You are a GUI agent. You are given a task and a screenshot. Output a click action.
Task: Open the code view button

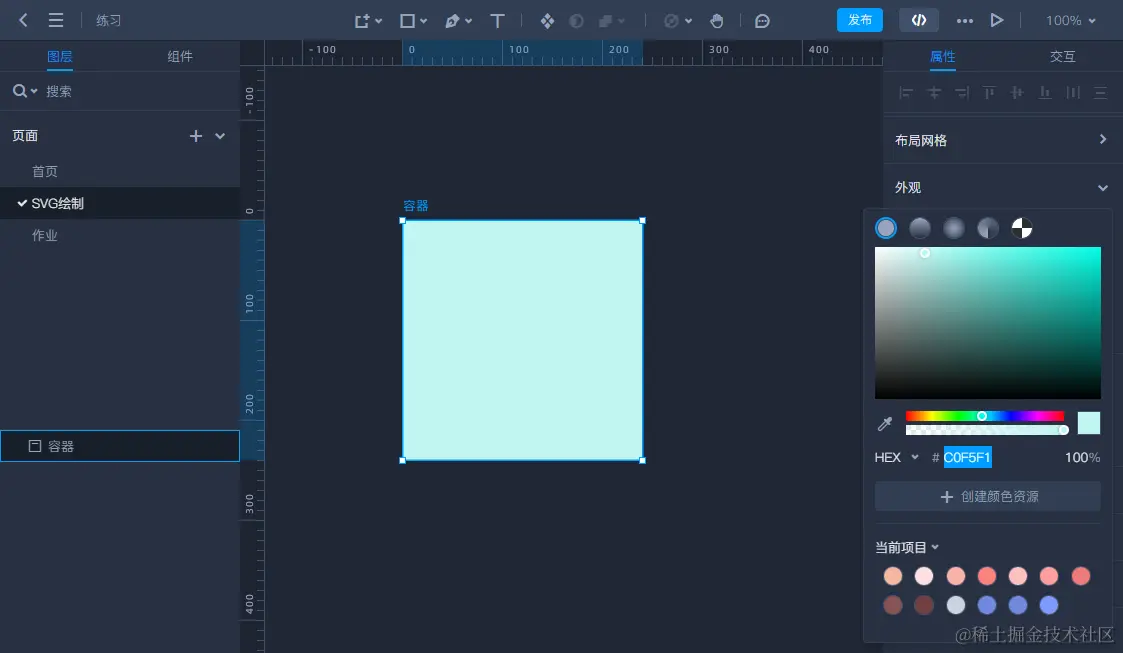(x=919, y=20)
